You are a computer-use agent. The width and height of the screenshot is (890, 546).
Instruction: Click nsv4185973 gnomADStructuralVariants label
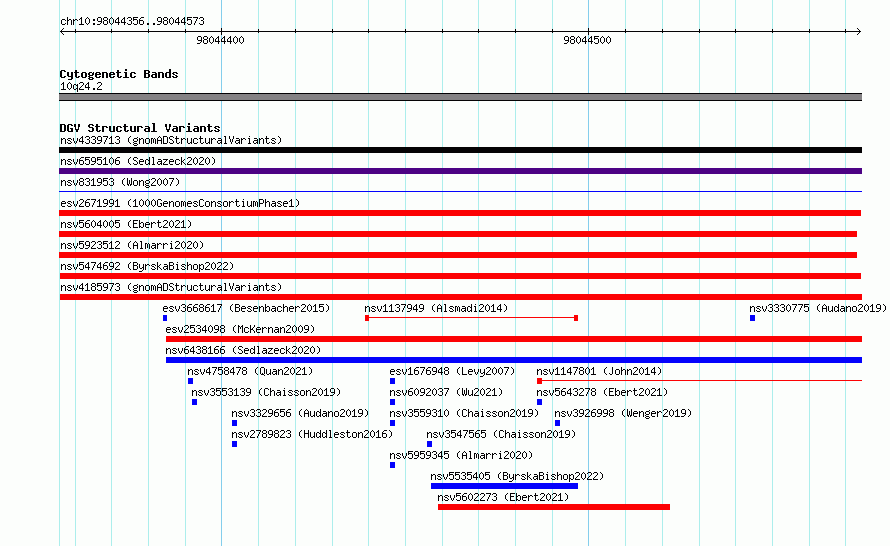171,287
